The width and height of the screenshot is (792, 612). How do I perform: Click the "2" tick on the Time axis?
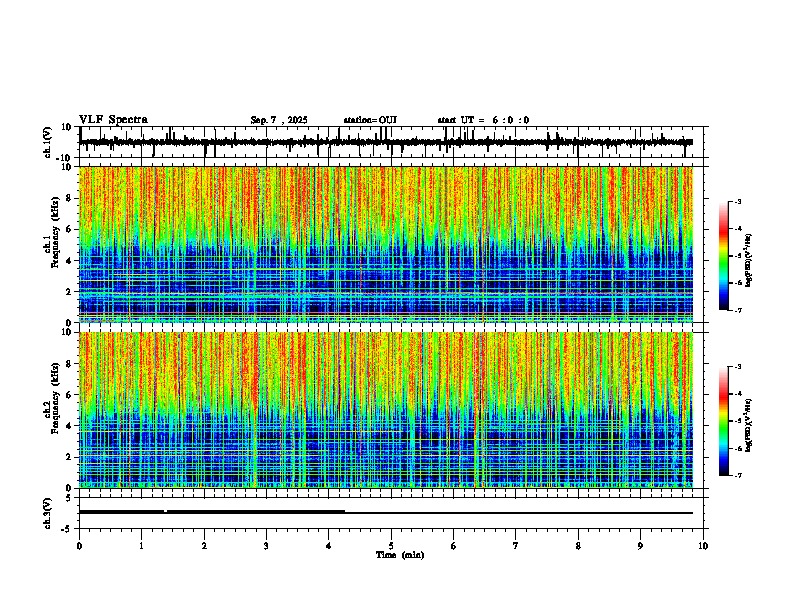coord(204,546)
